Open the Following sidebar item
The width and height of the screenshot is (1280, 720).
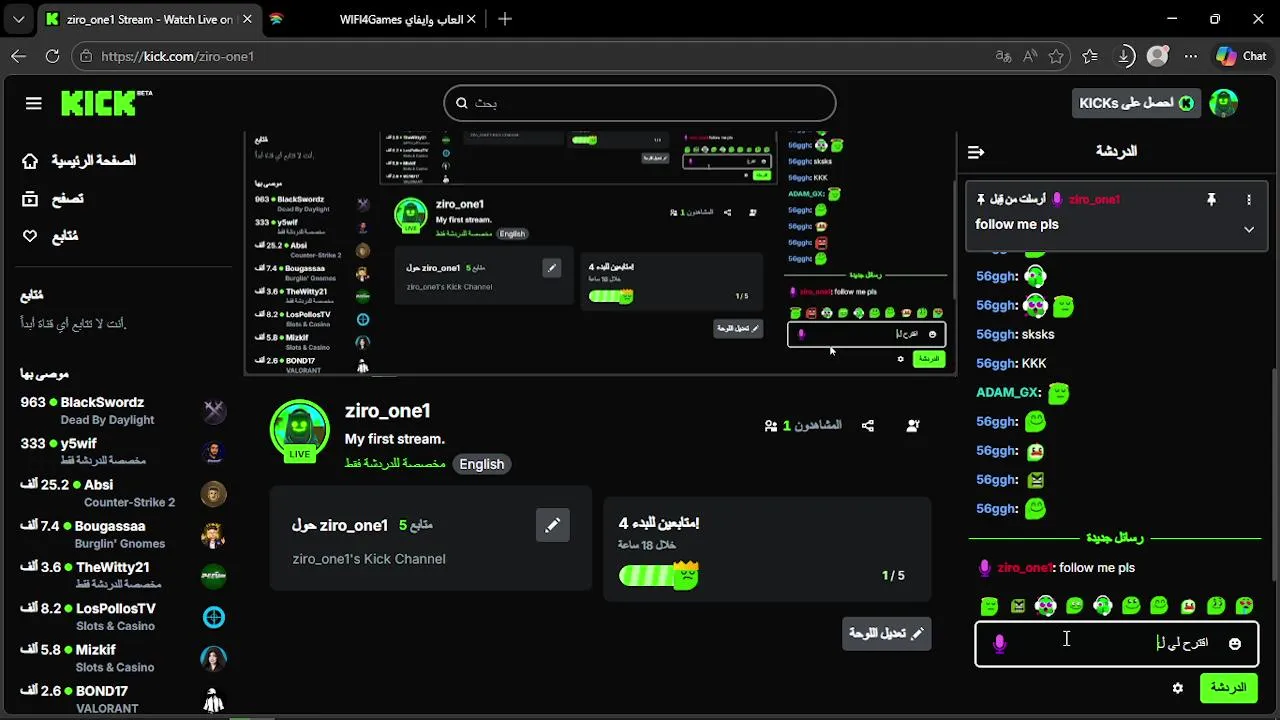tap(50, 237)
